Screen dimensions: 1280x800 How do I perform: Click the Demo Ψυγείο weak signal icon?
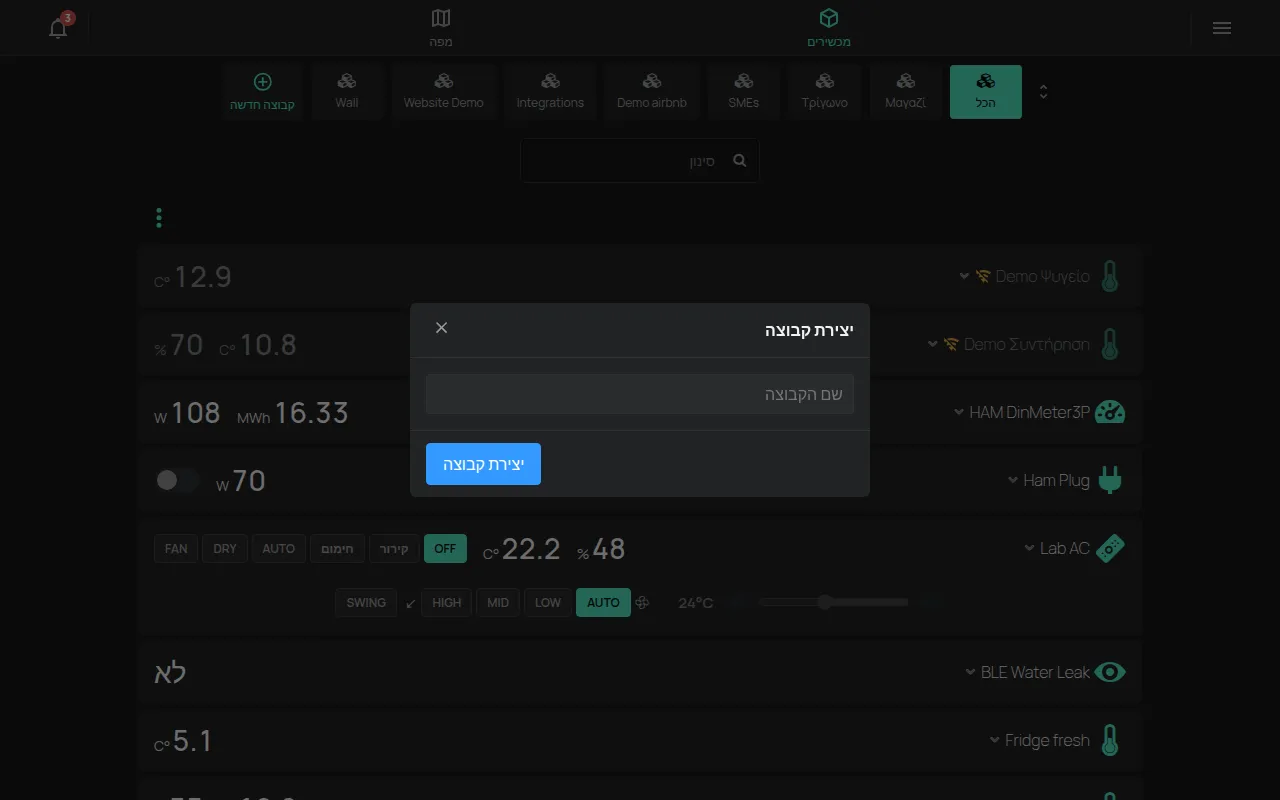coord(983,276)
